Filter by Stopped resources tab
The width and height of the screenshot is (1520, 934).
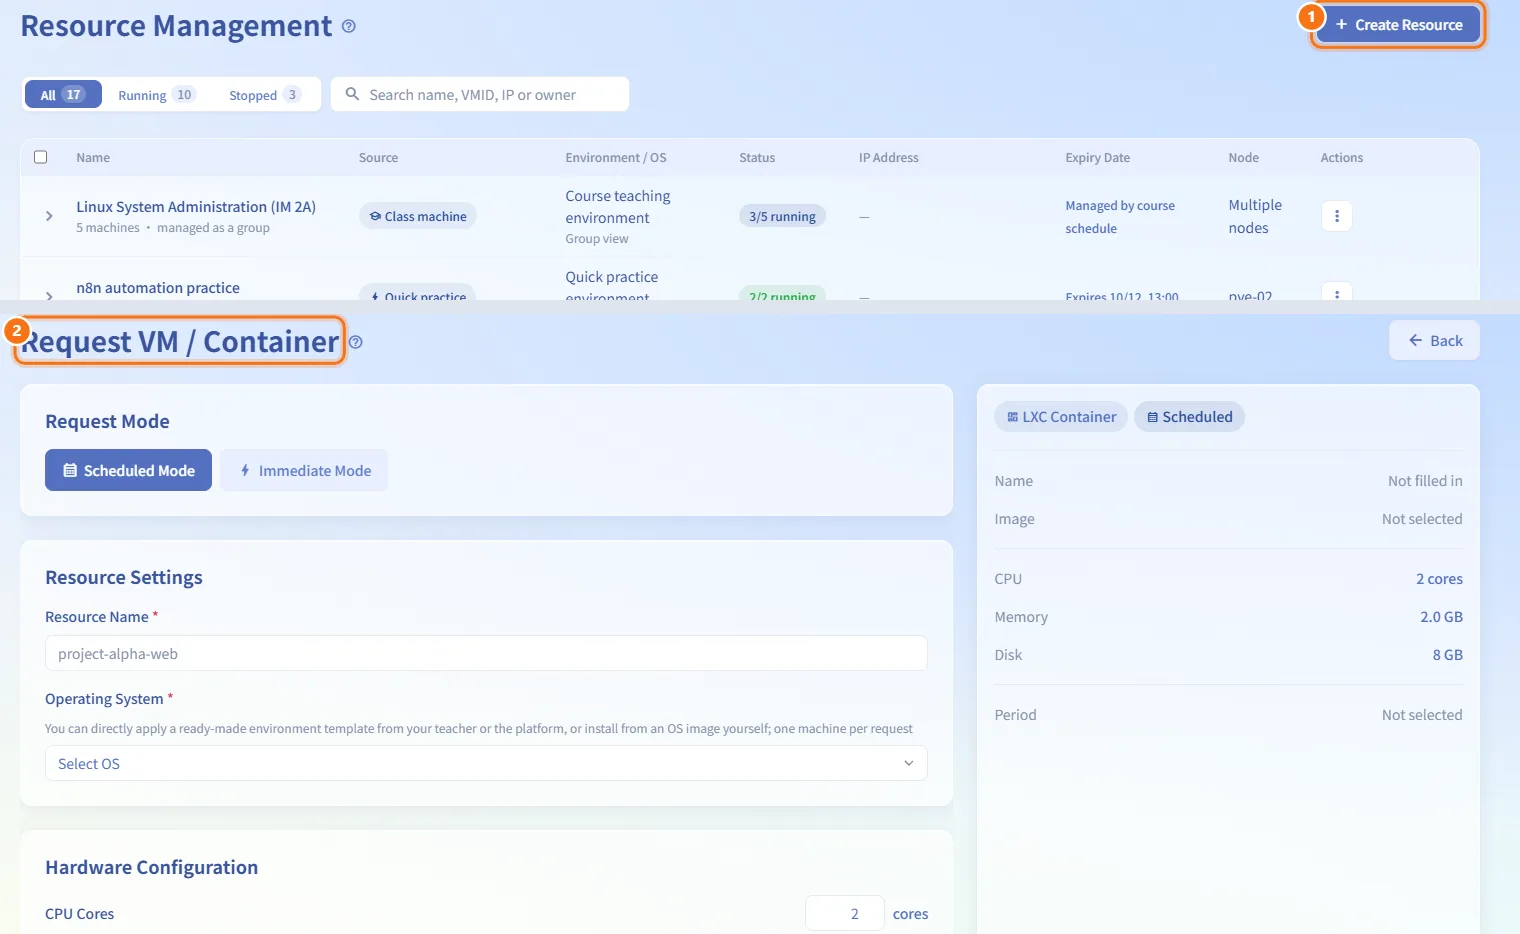point(264,95)
